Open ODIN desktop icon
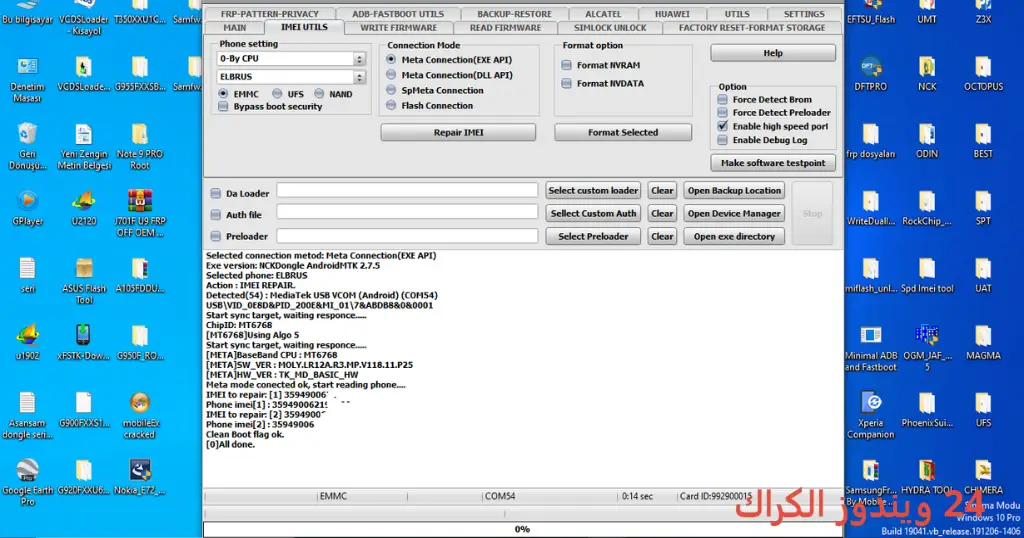 (x=927, y=141)
